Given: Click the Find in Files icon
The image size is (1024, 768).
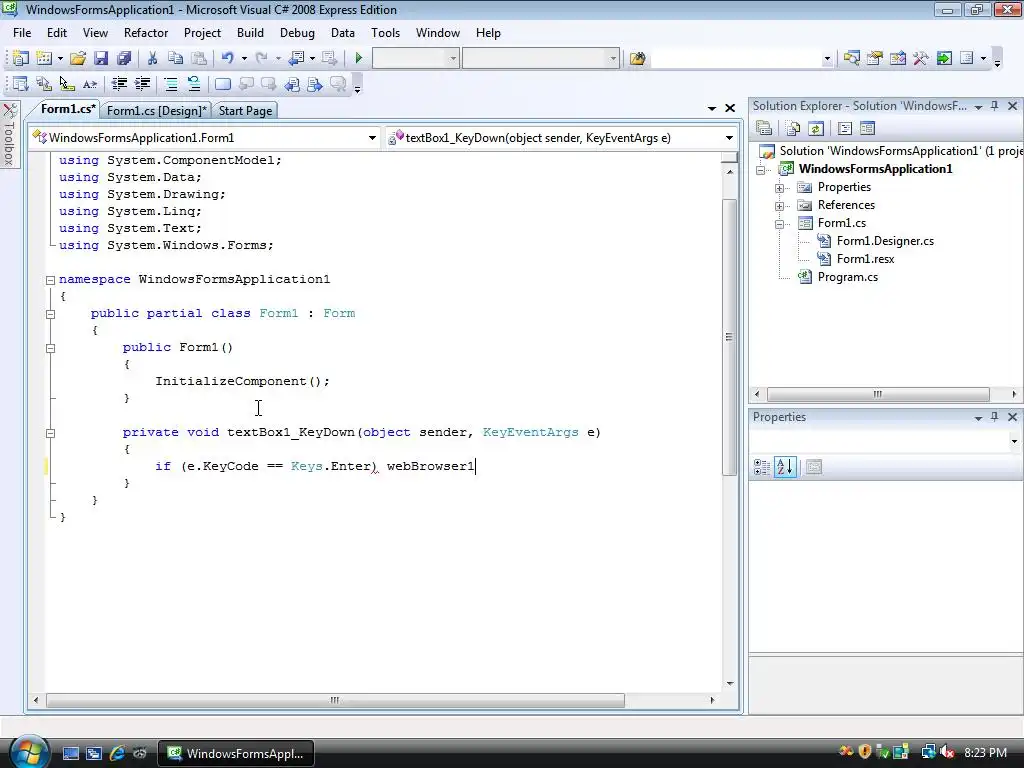Looking at the screenshot, I should click(637, 58).
